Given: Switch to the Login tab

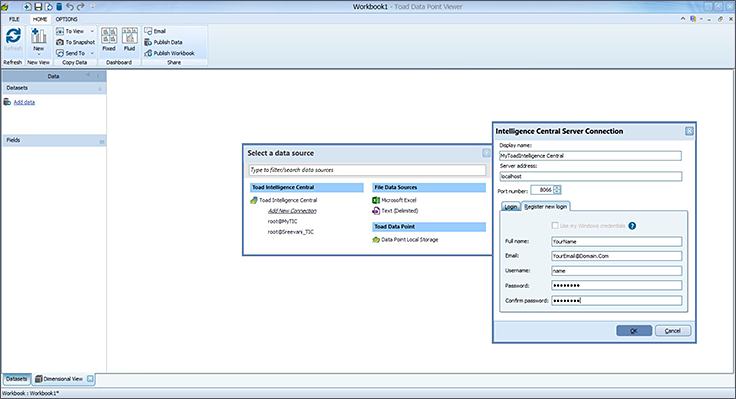Looking at the screenshot, I should coord(511,207).
